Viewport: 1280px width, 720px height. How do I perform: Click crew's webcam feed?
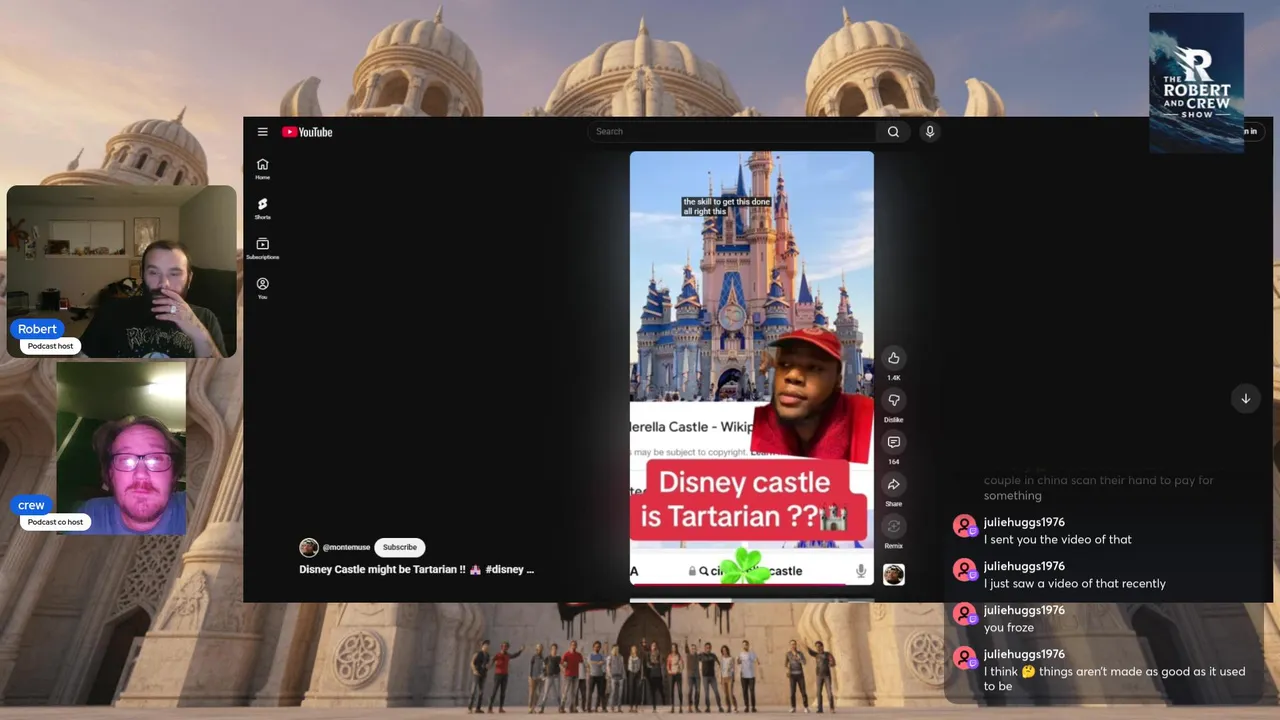click(121, 448)
